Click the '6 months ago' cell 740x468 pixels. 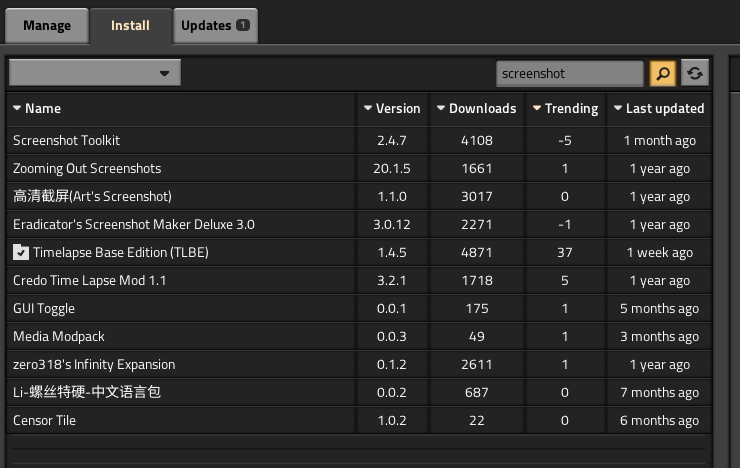point(659,420)
